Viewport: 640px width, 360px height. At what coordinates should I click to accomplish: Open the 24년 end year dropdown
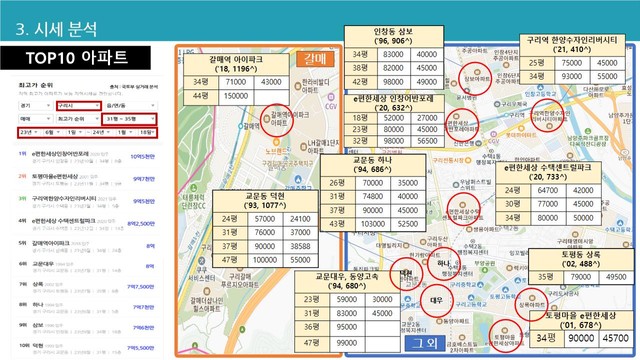(x=102, y=132)
